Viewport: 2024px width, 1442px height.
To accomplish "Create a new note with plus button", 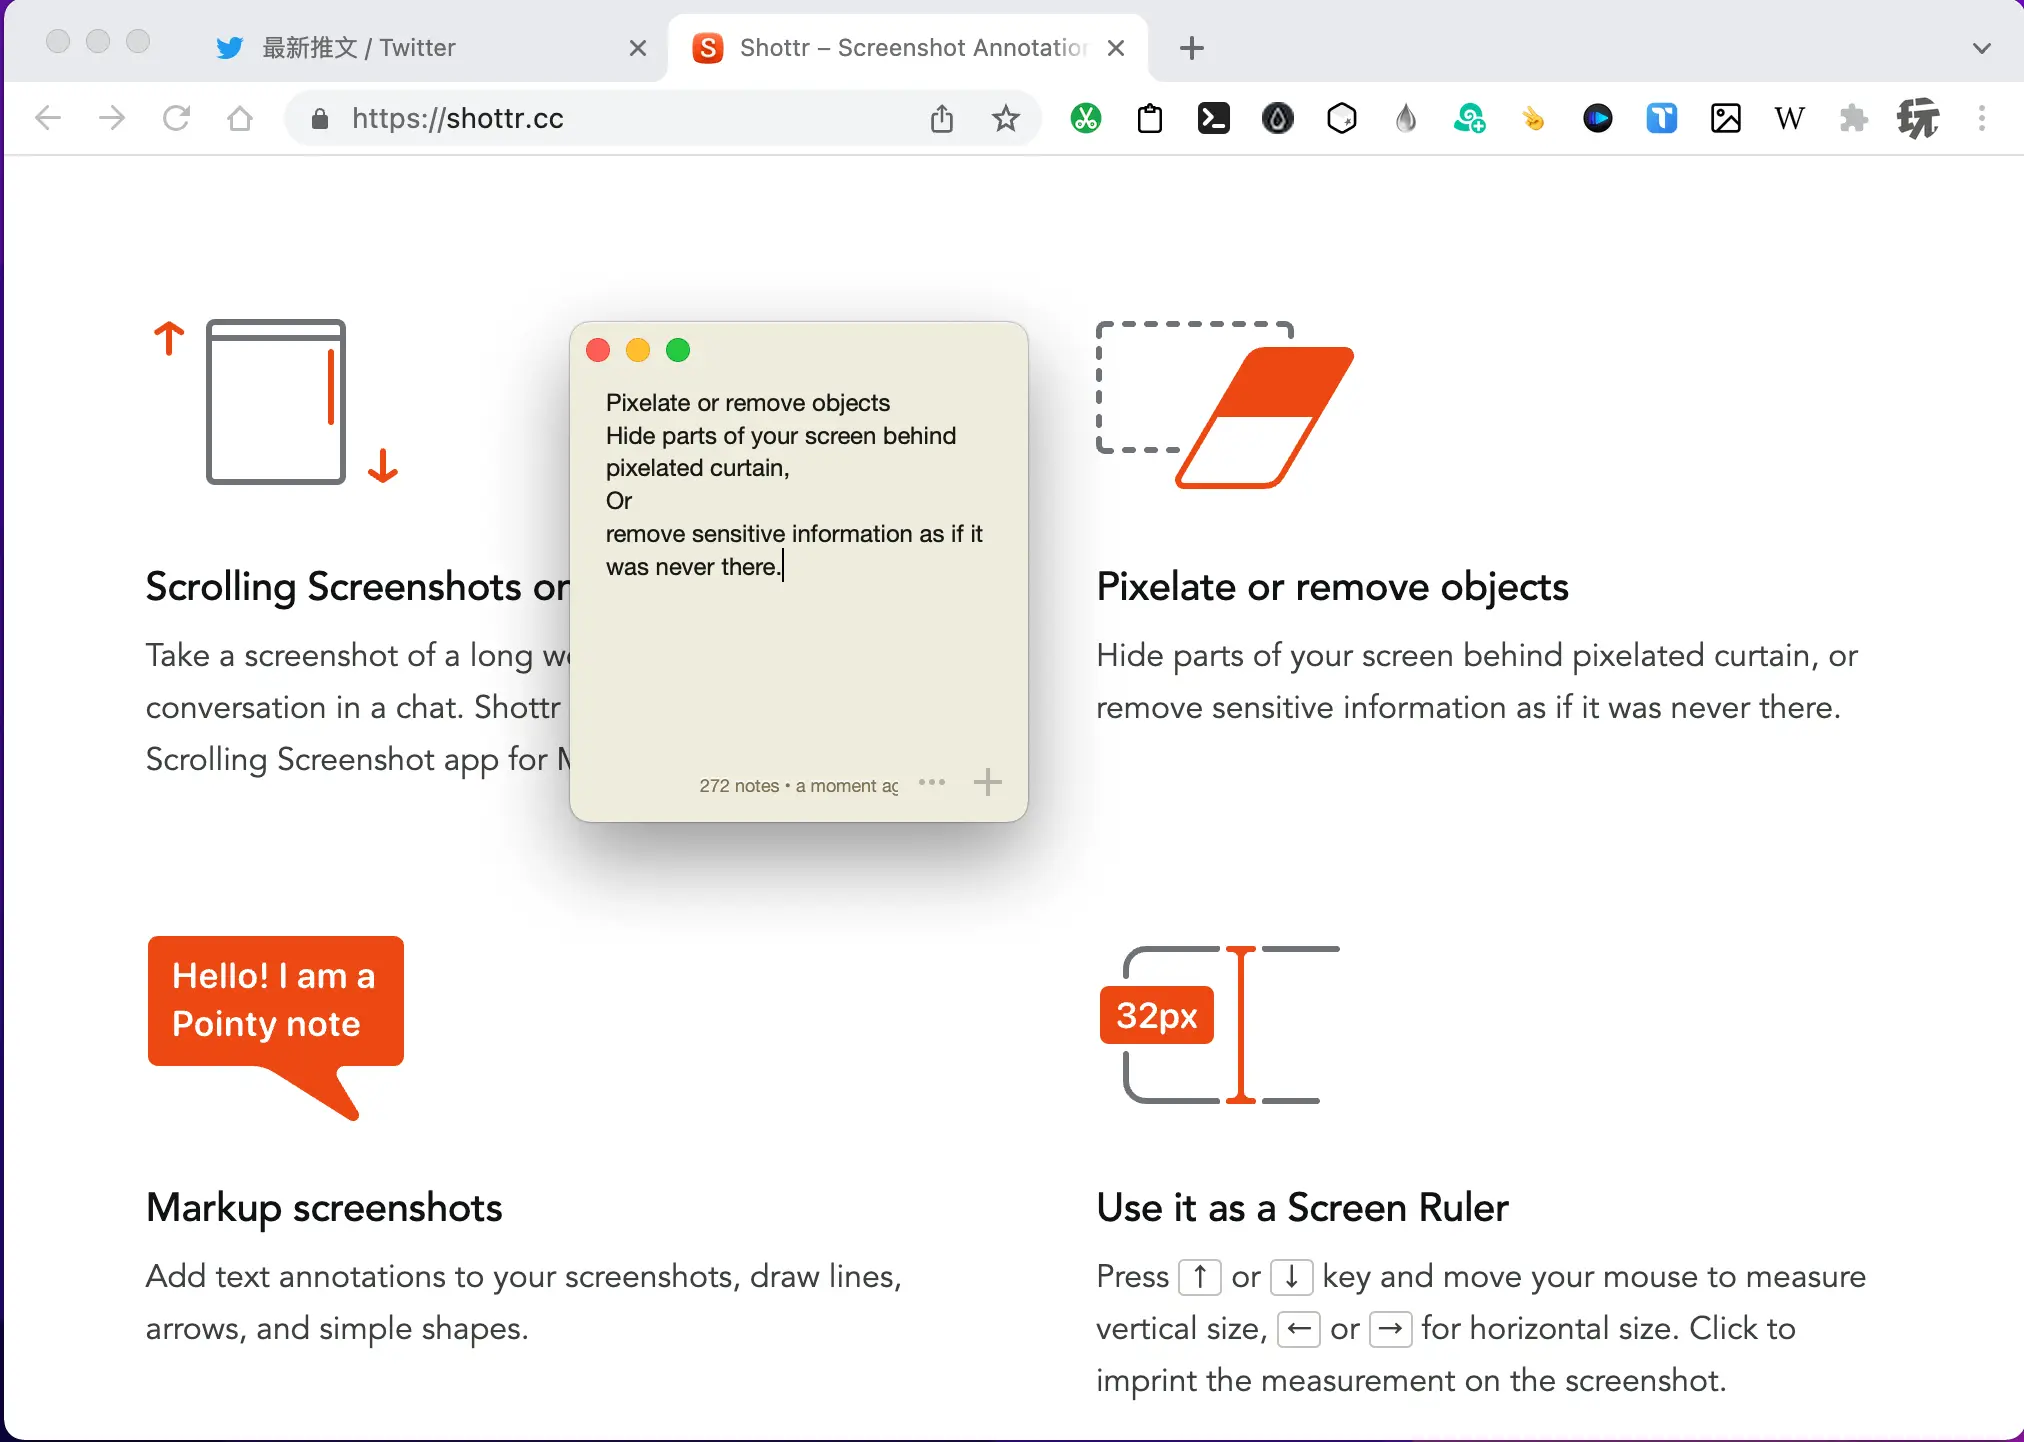I will pos(988,782).
